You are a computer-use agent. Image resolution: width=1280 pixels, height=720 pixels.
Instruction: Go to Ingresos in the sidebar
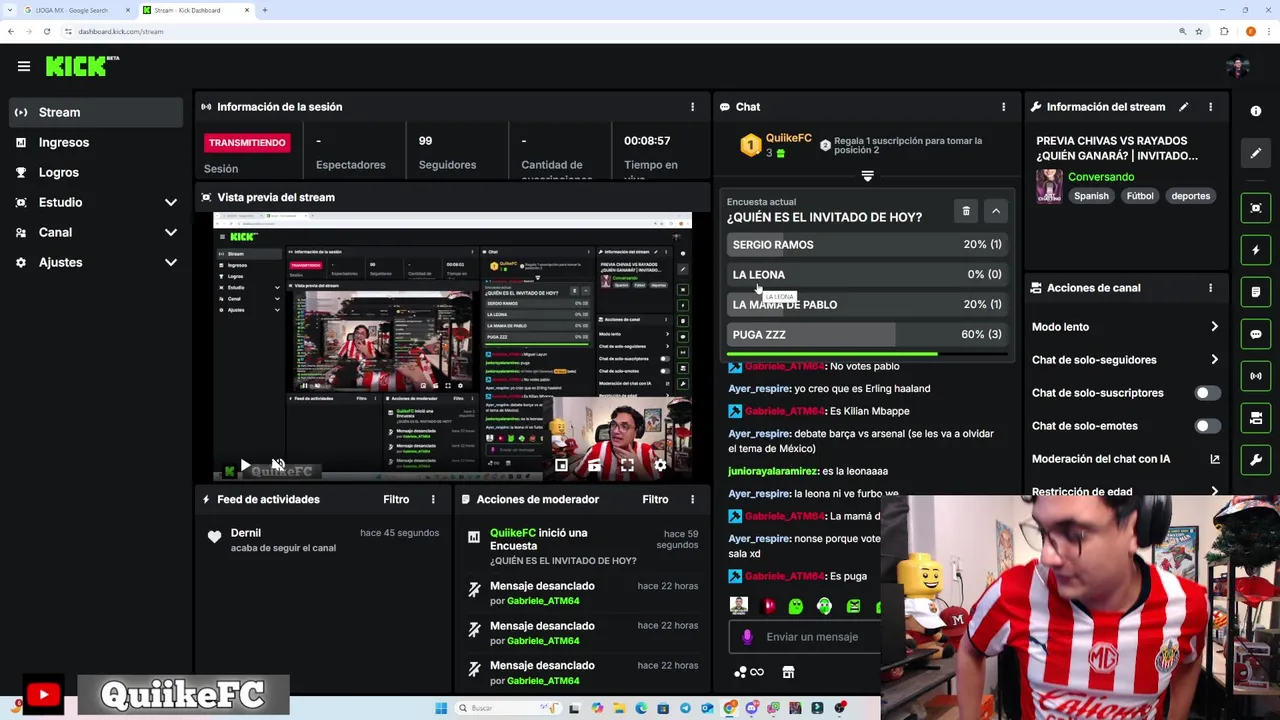[97, 142]
